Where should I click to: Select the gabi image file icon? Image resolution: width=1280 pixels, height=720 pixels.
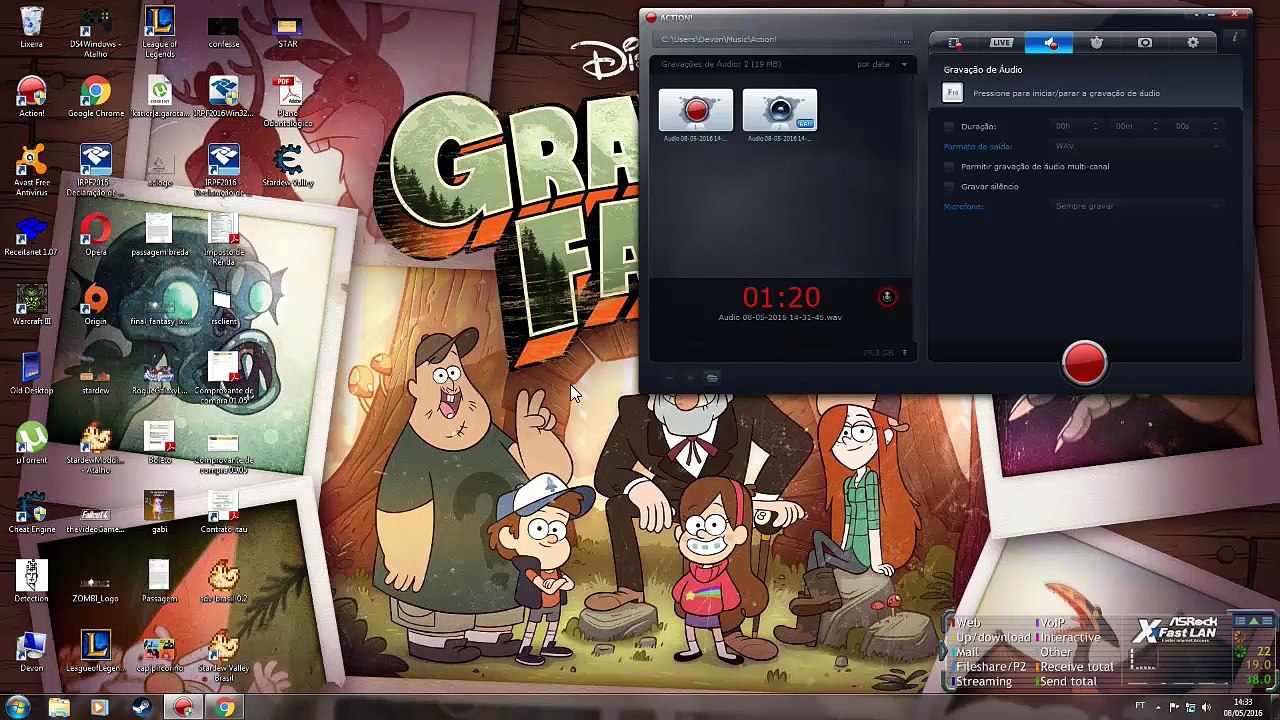click(x=159, y=512)
